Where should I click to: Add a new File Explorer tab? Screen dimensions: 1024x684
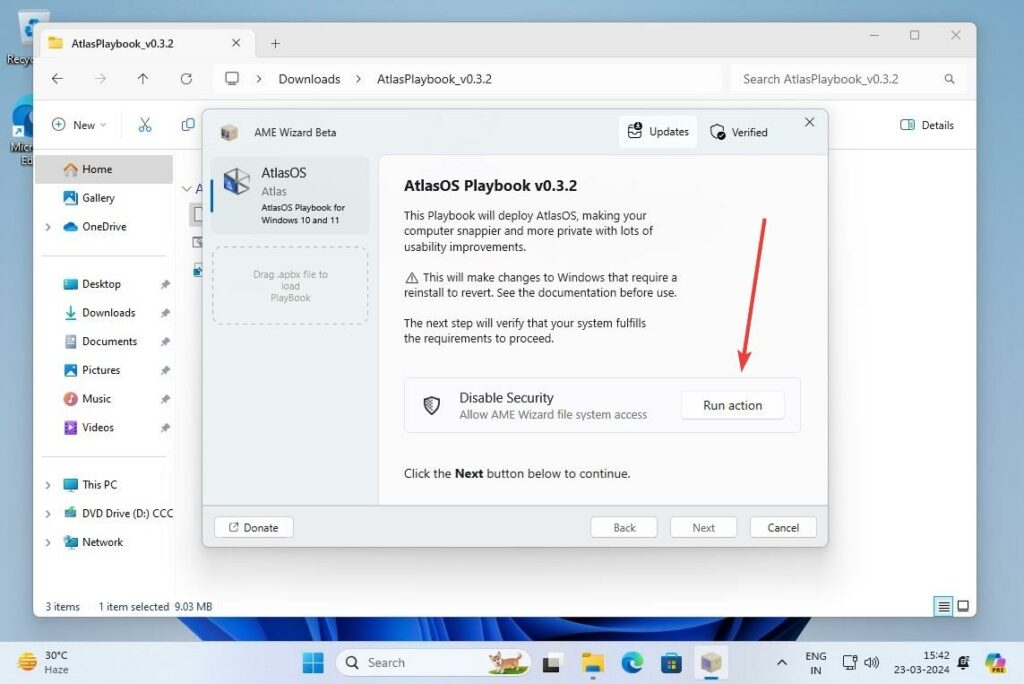(276, 44)
